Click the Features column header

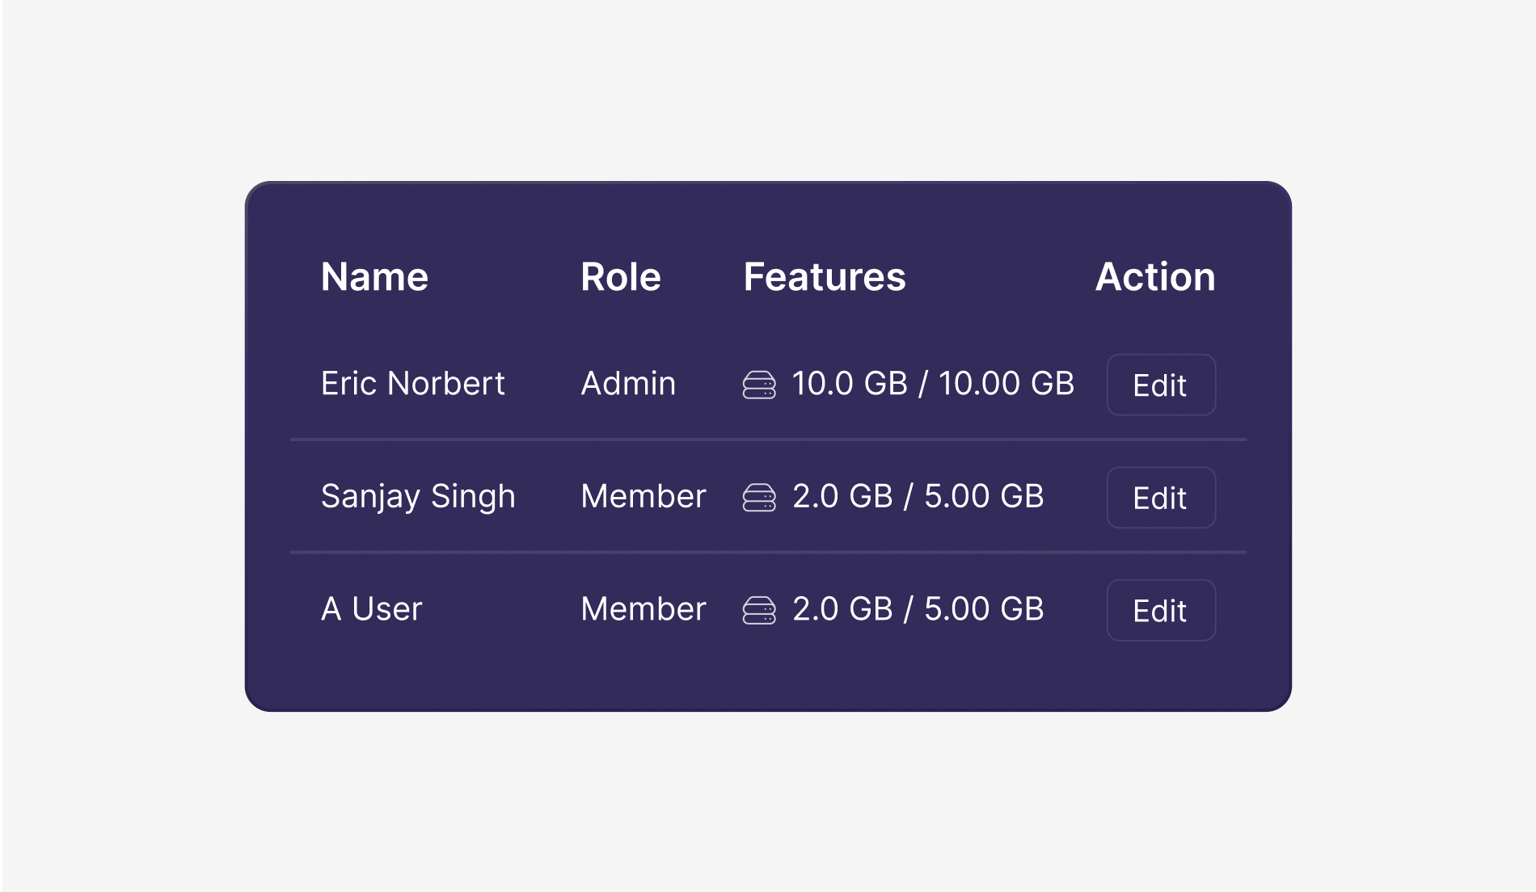point(824,277)
